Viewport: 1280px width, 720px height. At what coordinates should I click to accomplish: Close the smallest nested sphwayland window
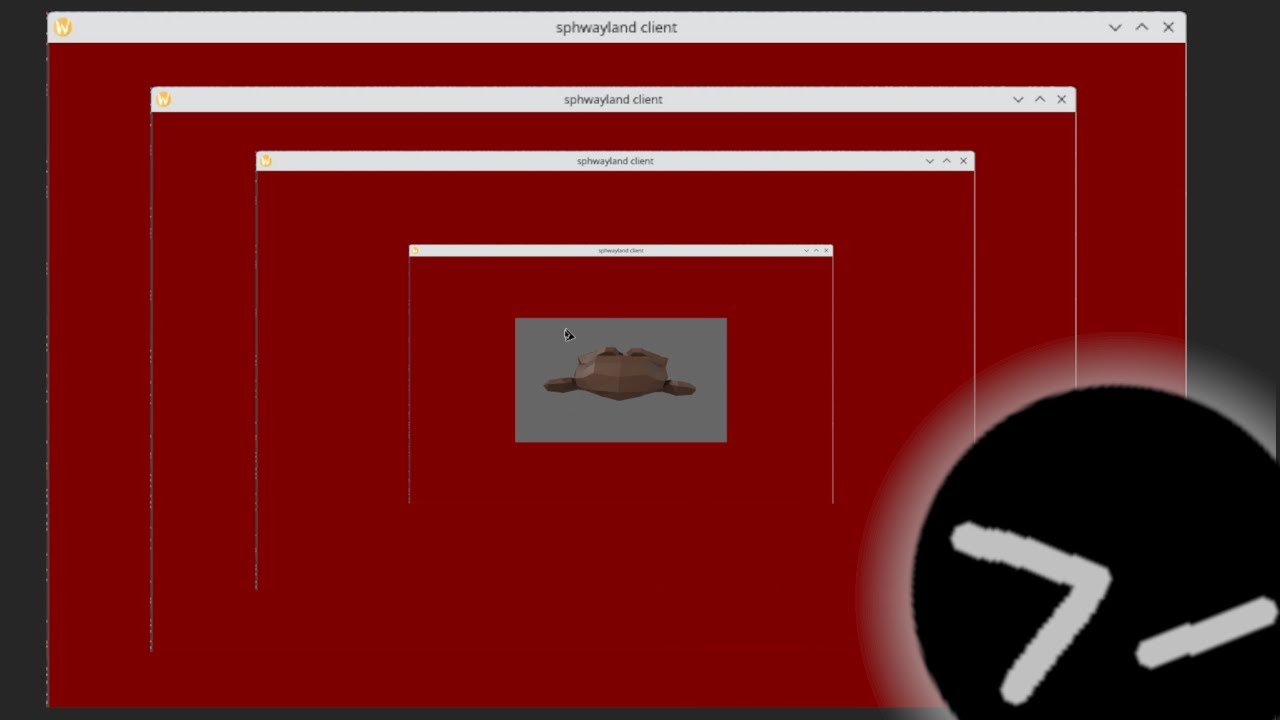(826, 251)
